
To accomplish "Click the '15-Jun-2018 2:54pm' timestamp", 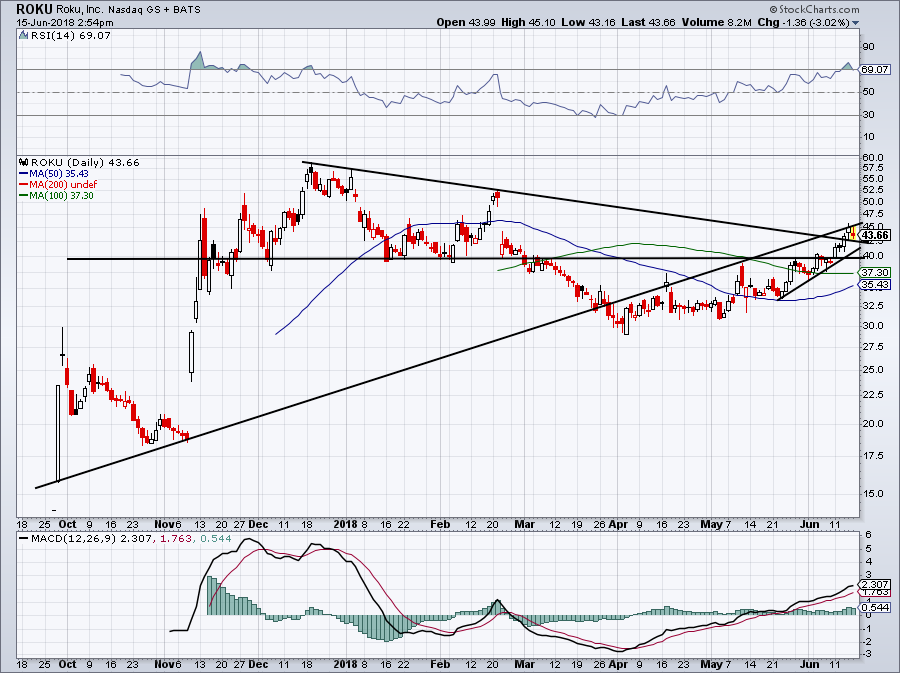I will point(65,23).
